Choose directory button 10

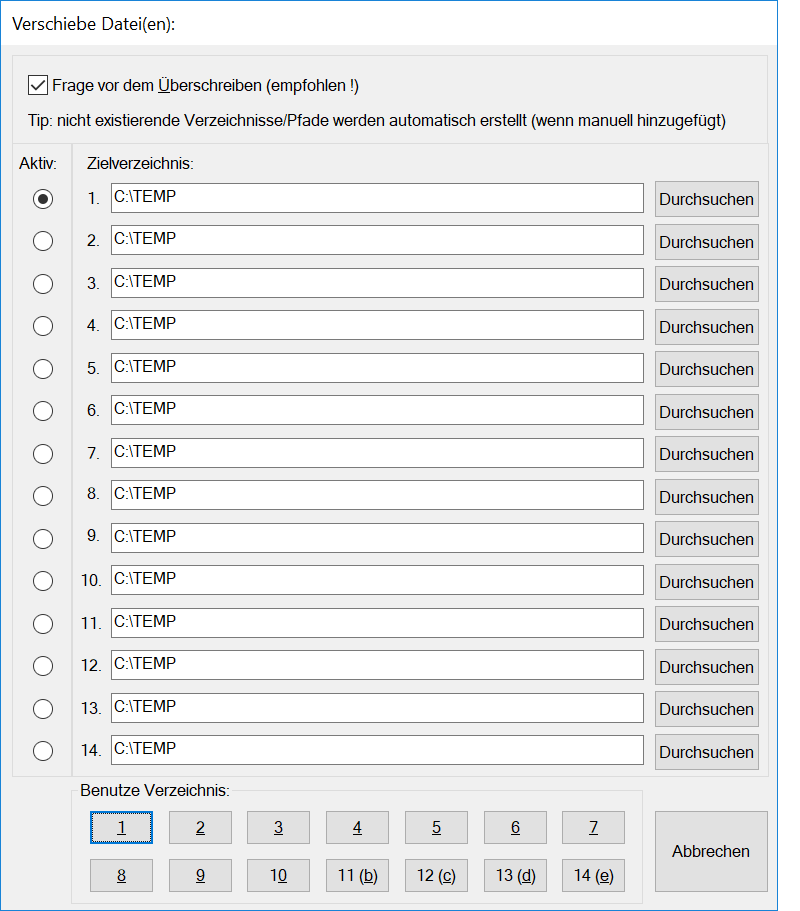(278, 876)
